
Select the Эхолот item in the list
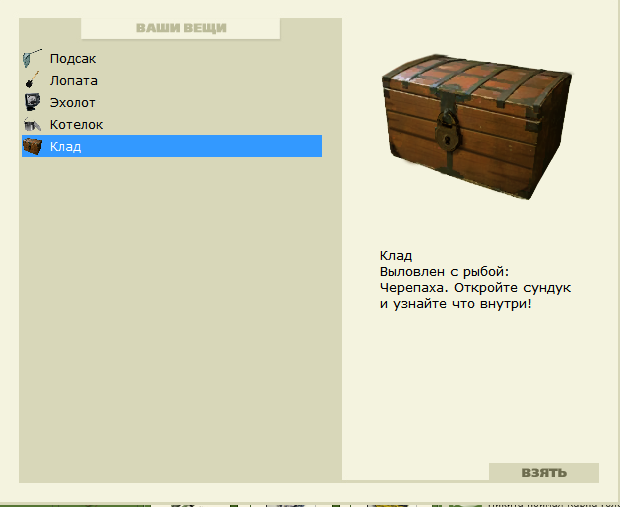click(x=172, y=102)
